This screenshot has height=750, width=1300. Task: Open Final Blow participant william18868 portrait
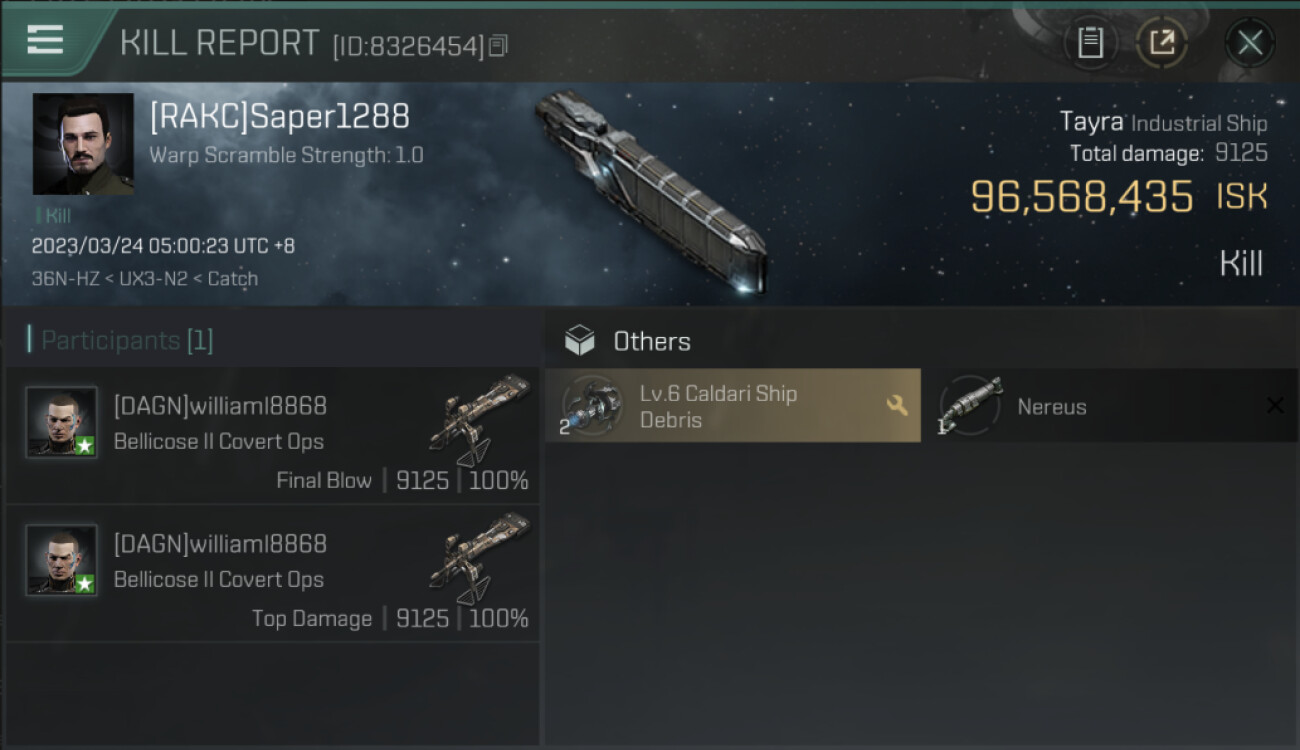click(x=62, y=422)
